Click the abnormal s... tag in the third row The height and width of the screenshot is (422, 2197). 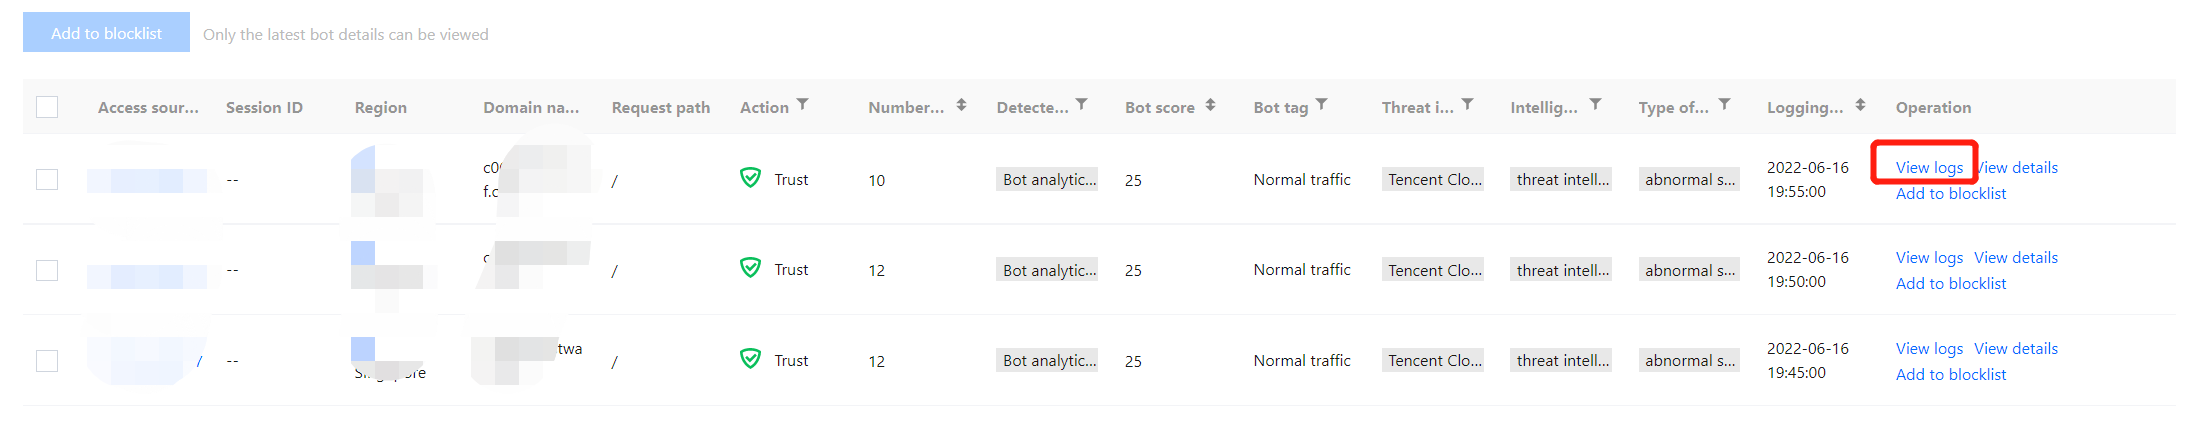[x=1689, y=361]
